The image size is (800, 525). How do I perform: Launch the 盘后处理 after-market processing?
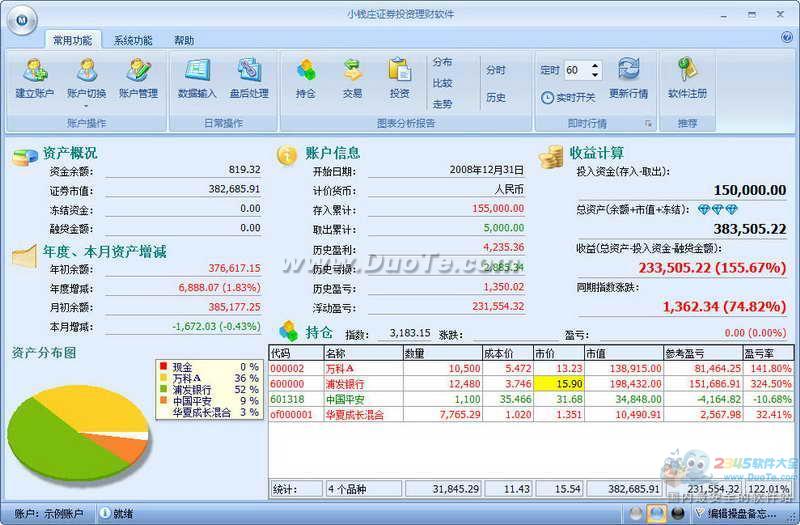249,79
